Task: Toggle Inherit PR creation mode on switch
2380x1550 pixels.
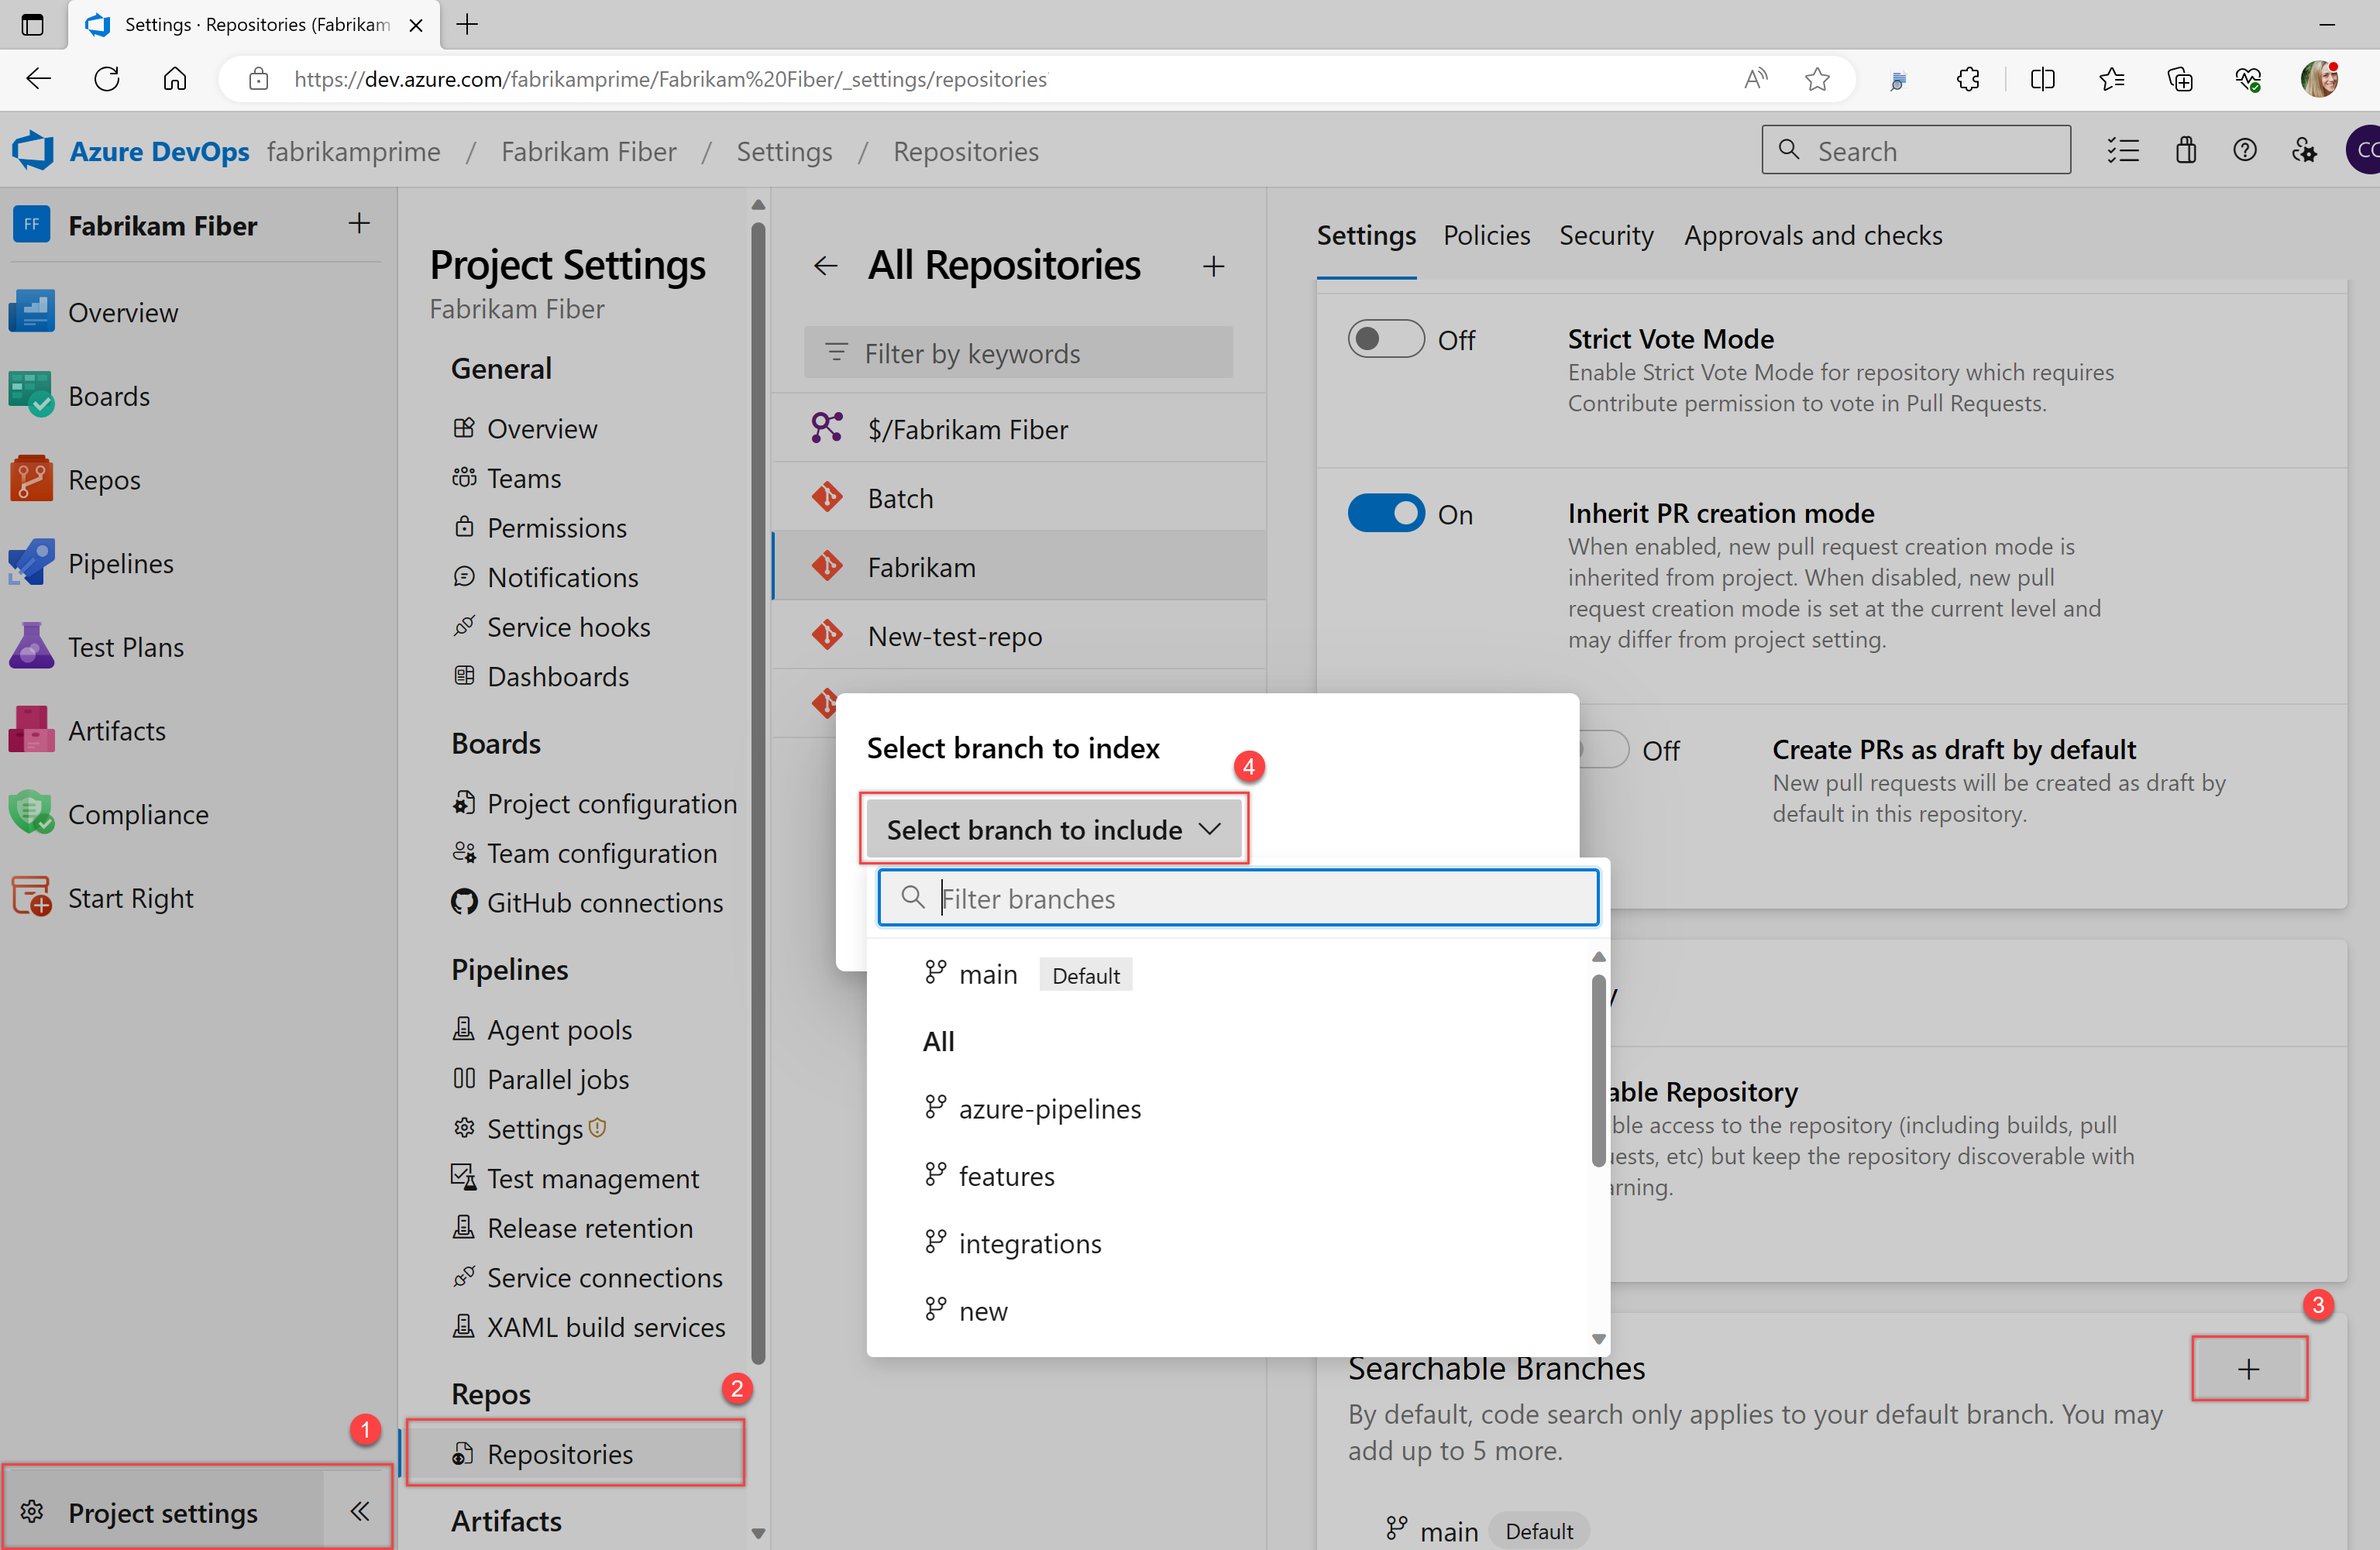Action: point(1389,510)
